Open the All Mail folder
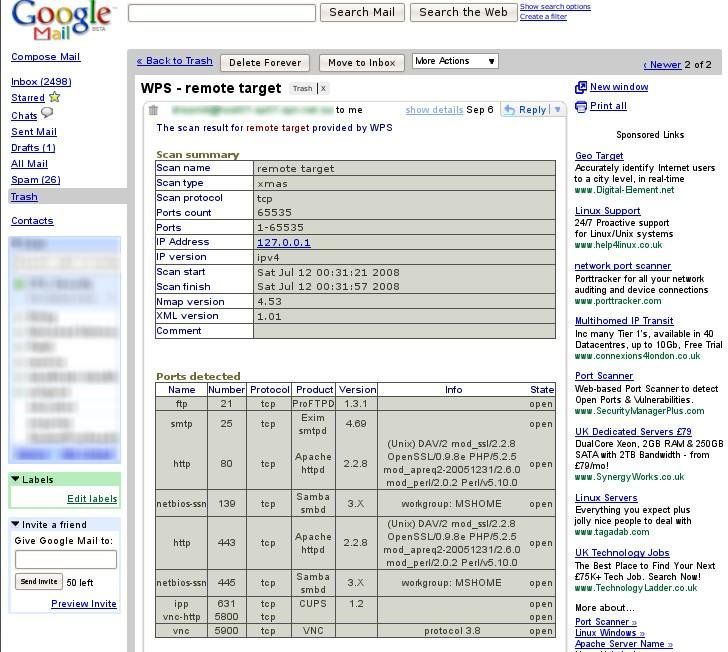The image size is (728, 652). click(29, 164)
